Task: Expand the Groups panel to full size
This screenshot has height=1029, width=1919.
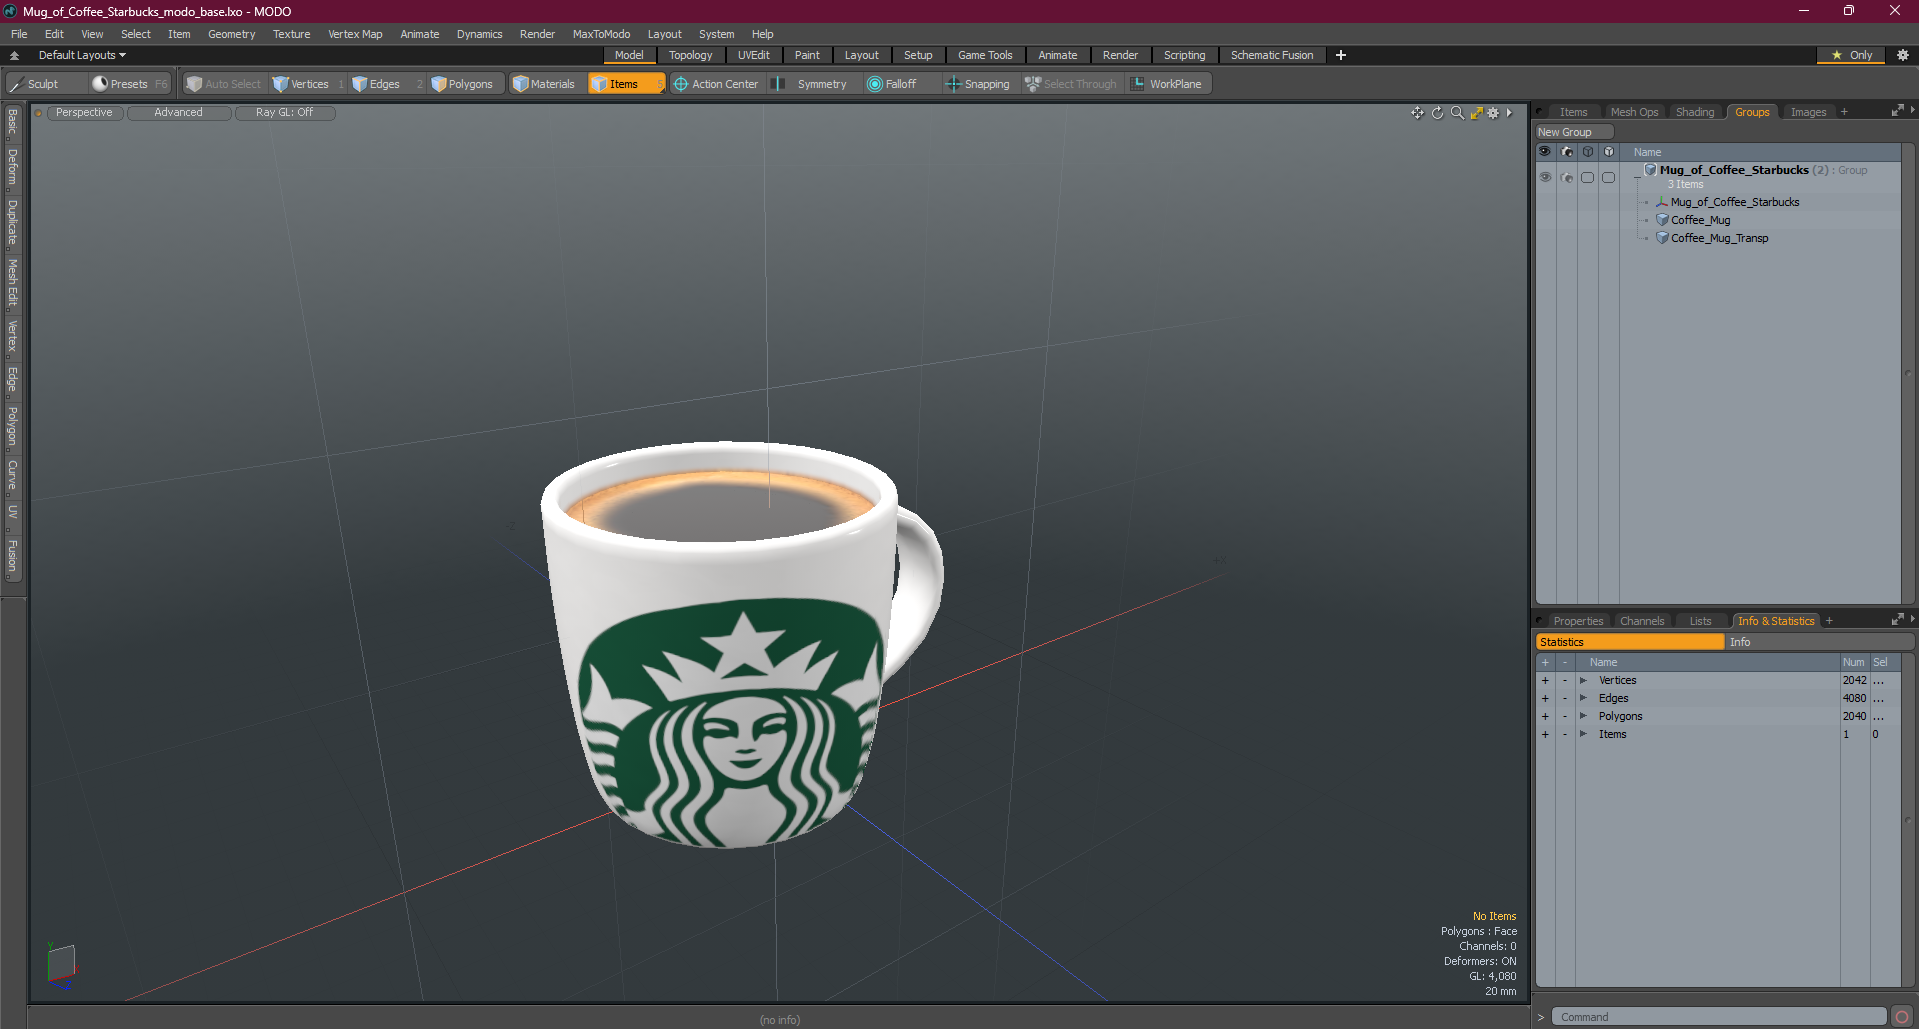Action: (x=1897, y=111)
